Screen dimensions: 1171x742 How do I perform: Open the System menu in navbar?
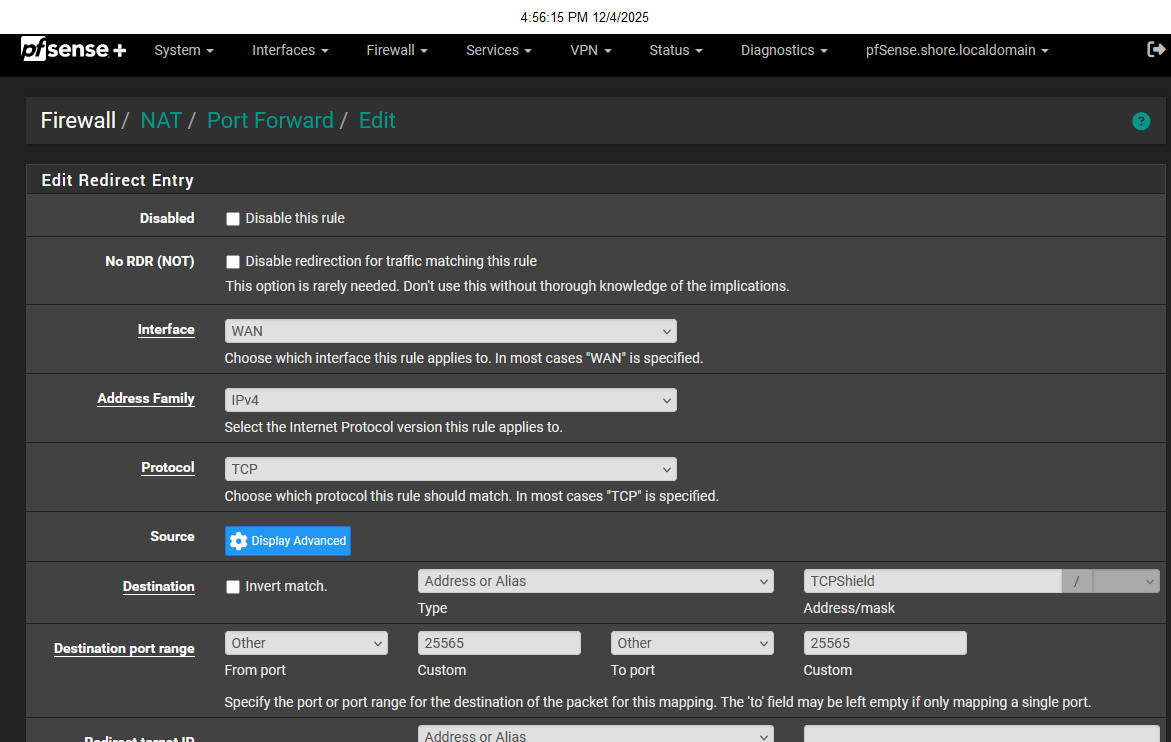[x=183, y=50]
